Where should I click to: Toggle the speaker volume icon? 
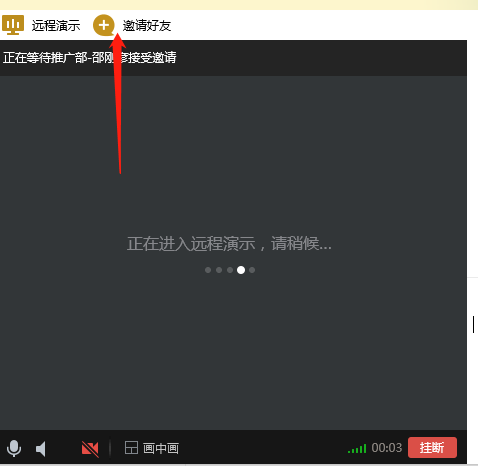tap(41, 449)
